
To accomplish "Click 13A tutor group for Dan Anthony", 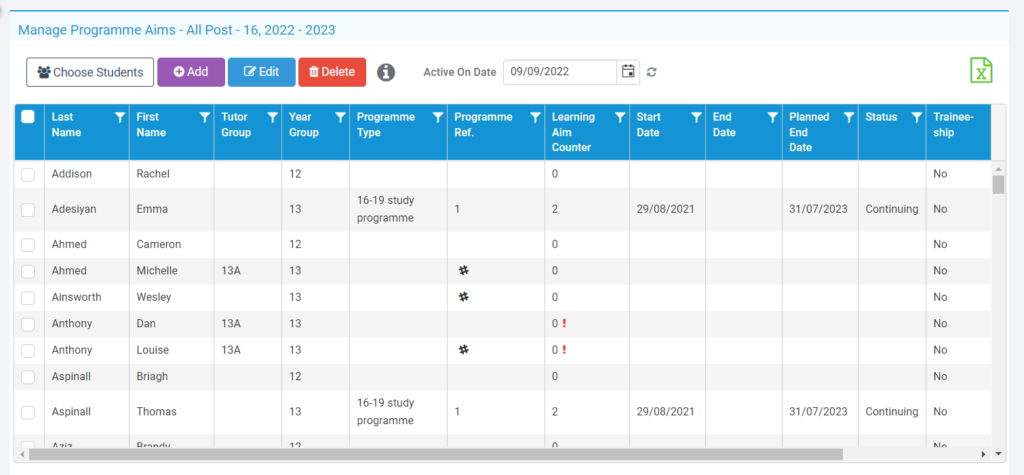I will [x=231, y=323].
